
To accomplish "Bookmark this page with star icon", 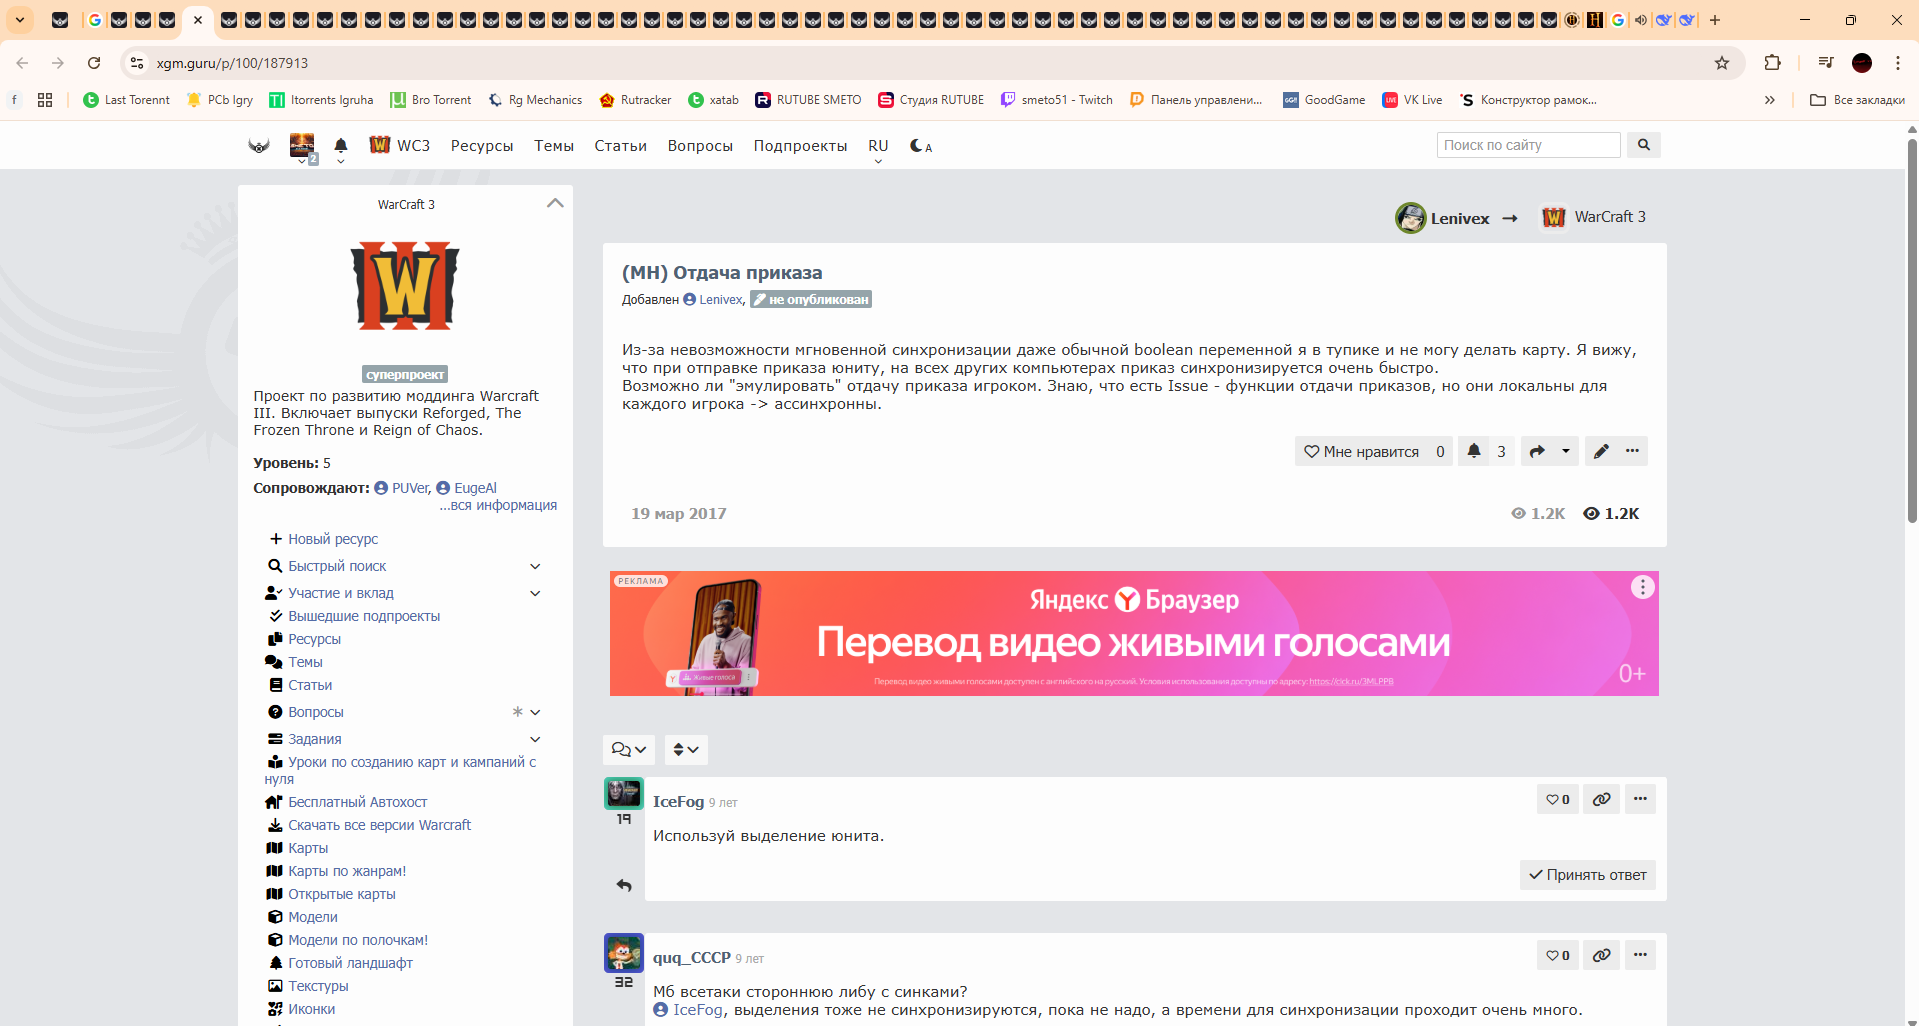I will tap(1722, 63).
